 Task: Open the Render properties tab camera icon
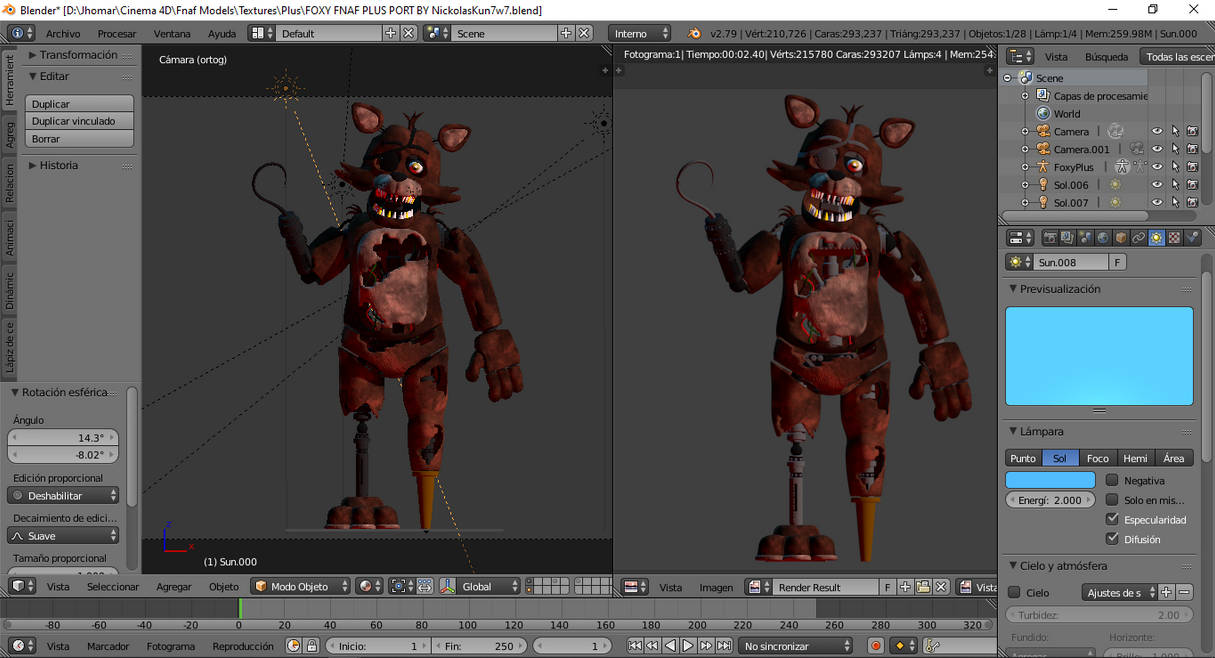point(1050,238)
